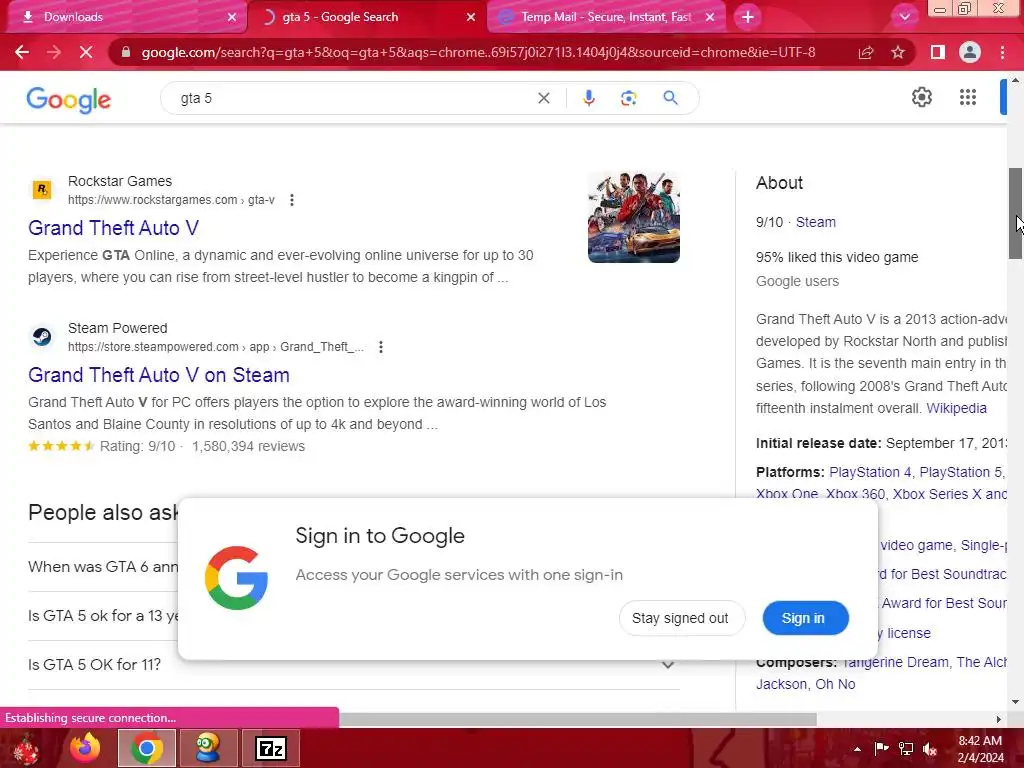Open more options for Steam Powered result
The image size is (1024, 768).
click(381, 347)
